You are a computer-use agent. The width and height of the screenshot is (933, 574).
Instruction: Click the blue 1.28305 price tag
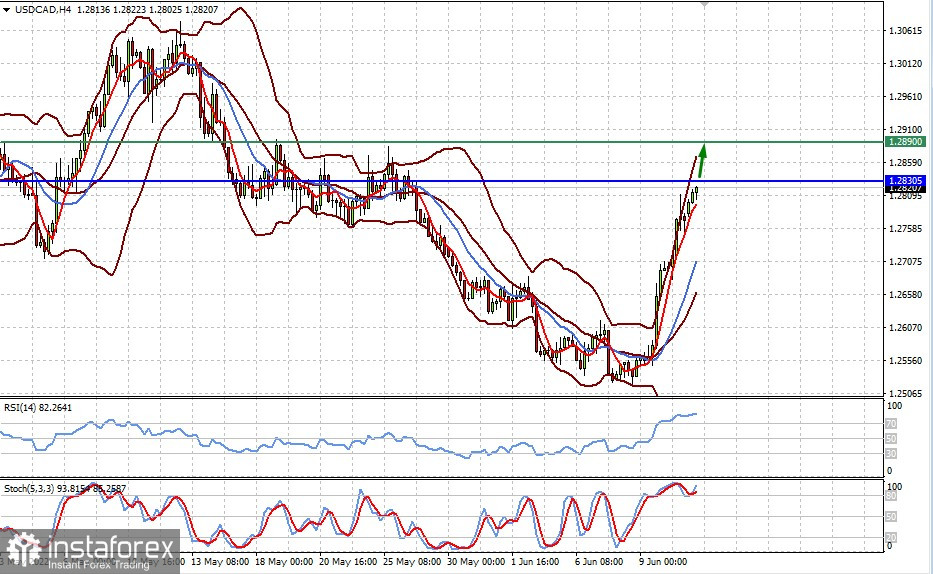click(x=908, y=180)
